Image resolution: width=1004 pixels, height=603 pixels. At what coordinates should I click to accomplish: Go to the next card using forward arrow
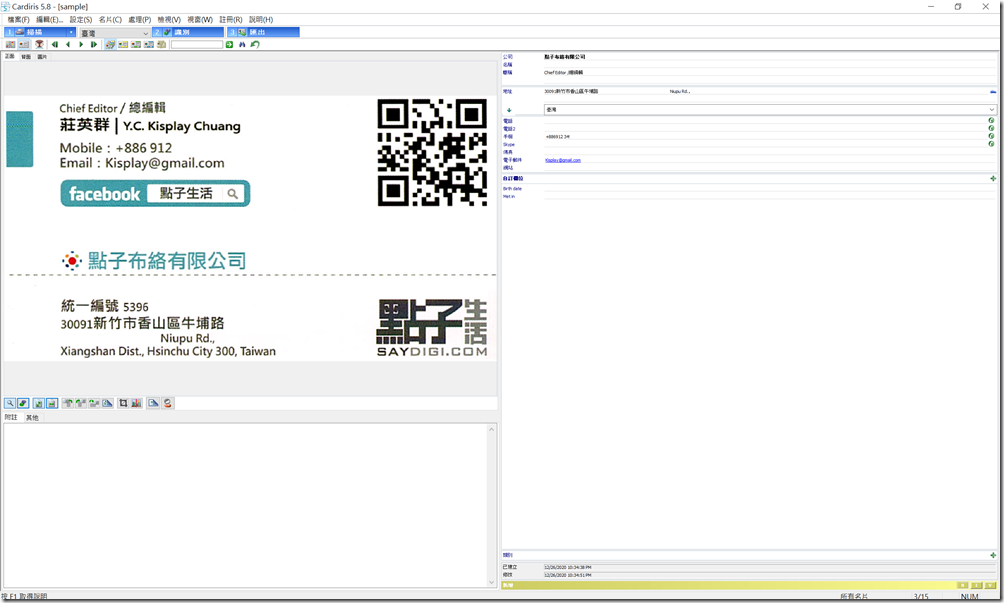tap(81, 44)
